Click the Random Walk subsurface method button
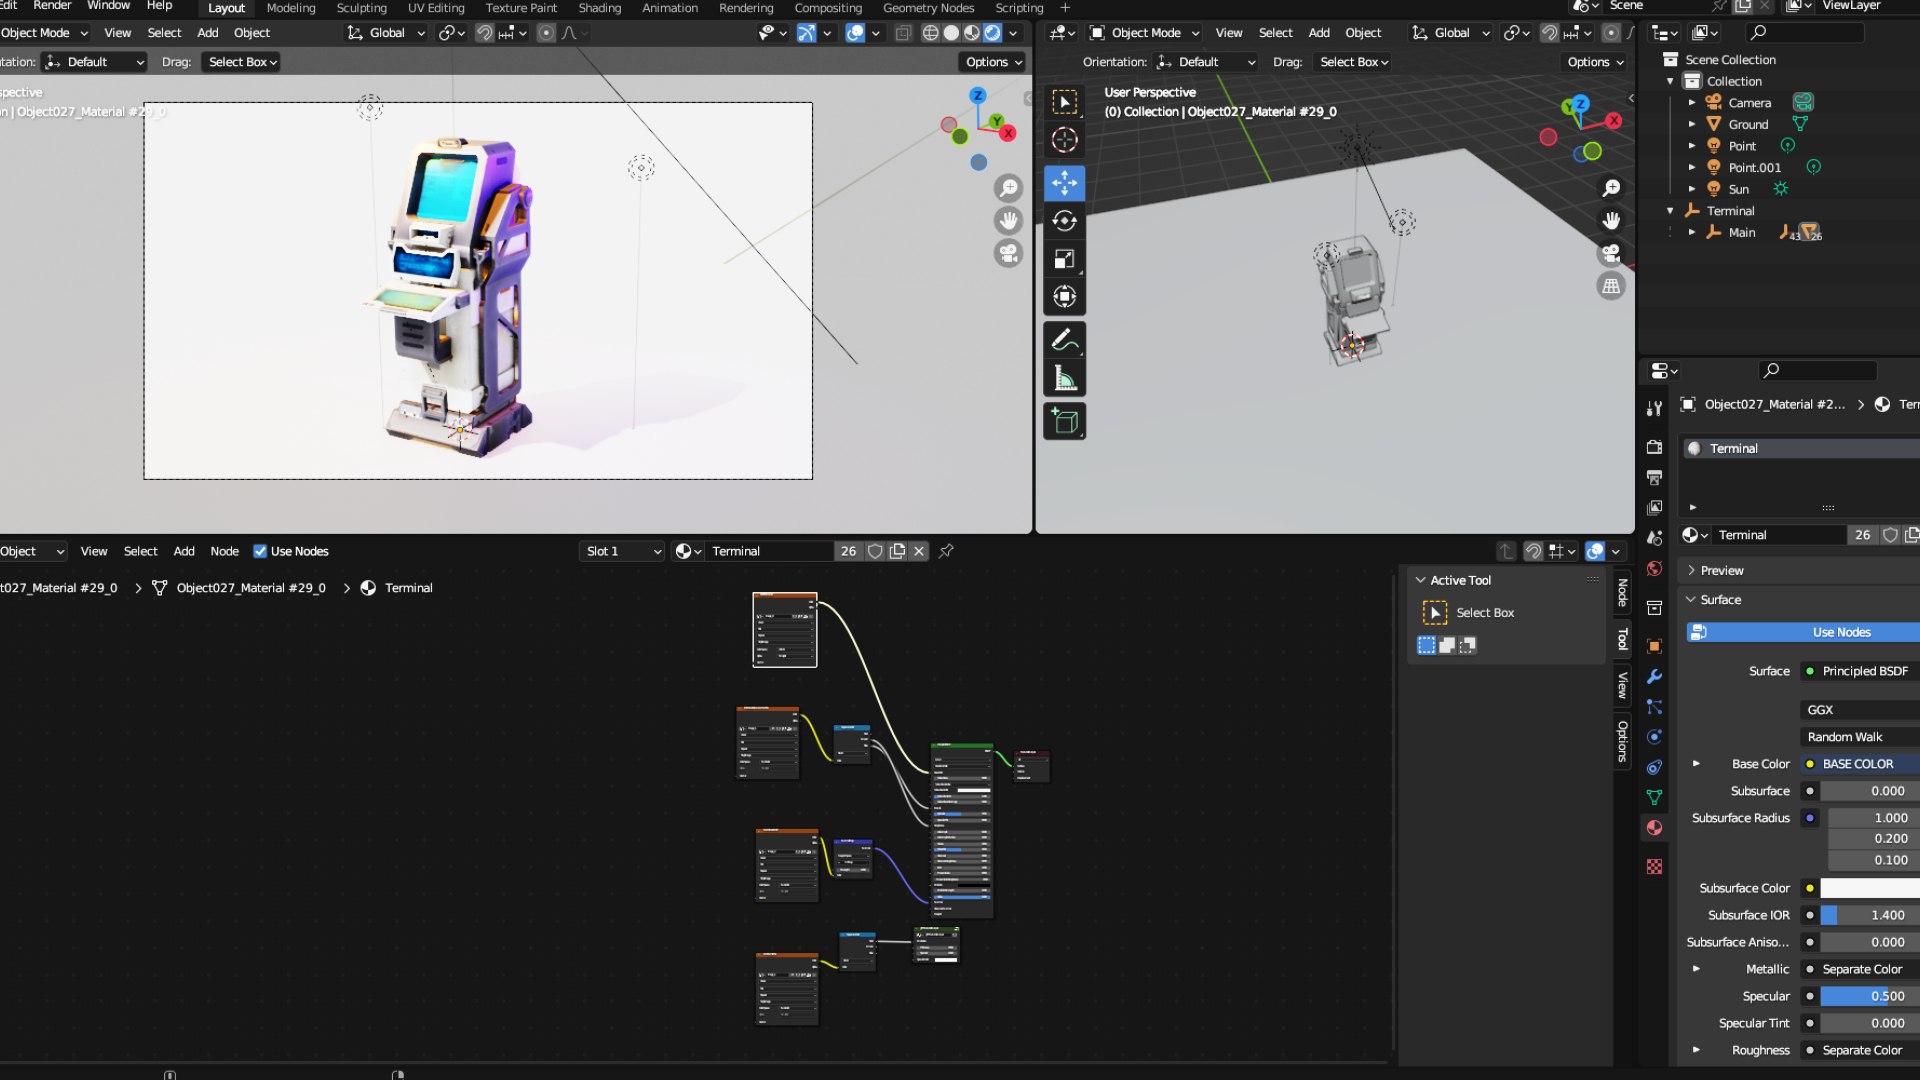 (1860, 737)
